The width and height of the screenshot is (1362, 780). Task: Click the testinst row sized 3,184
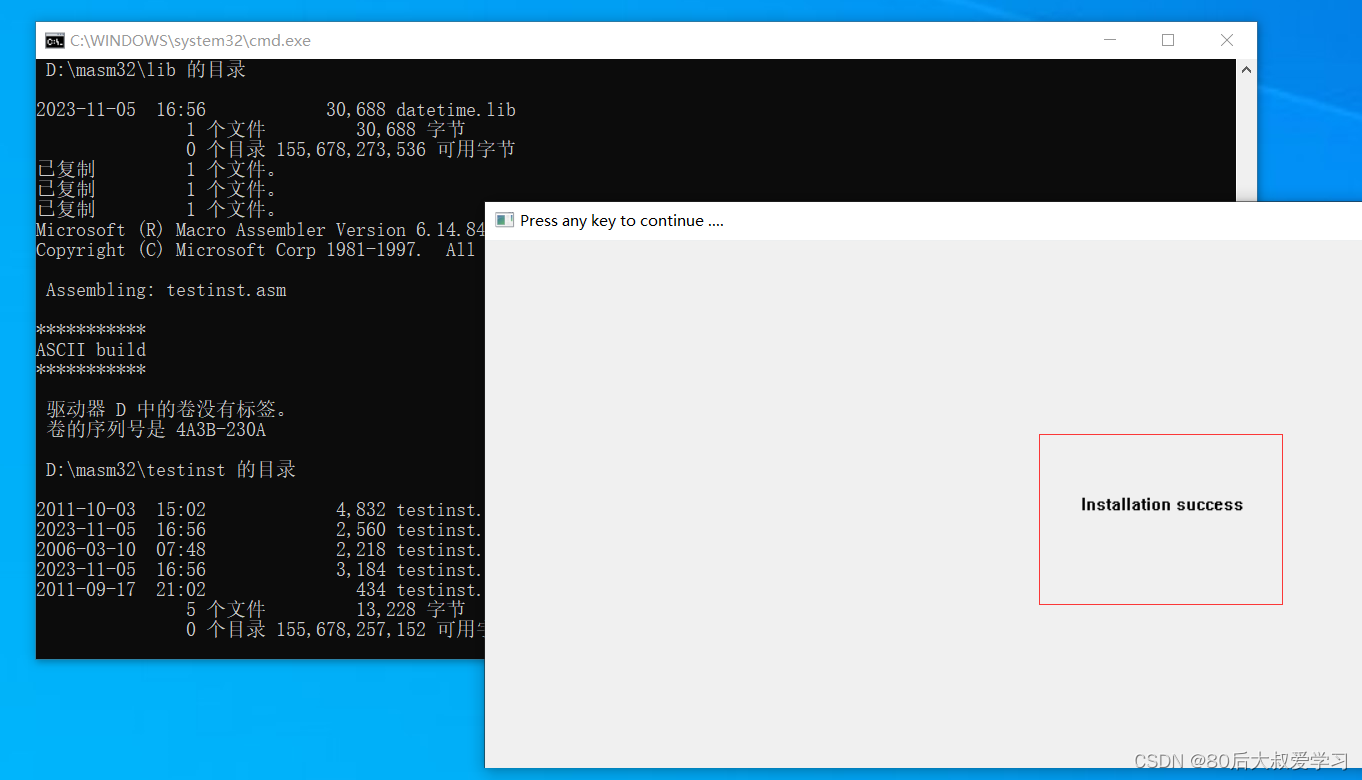pyautogui.click(x=260, y=570)
